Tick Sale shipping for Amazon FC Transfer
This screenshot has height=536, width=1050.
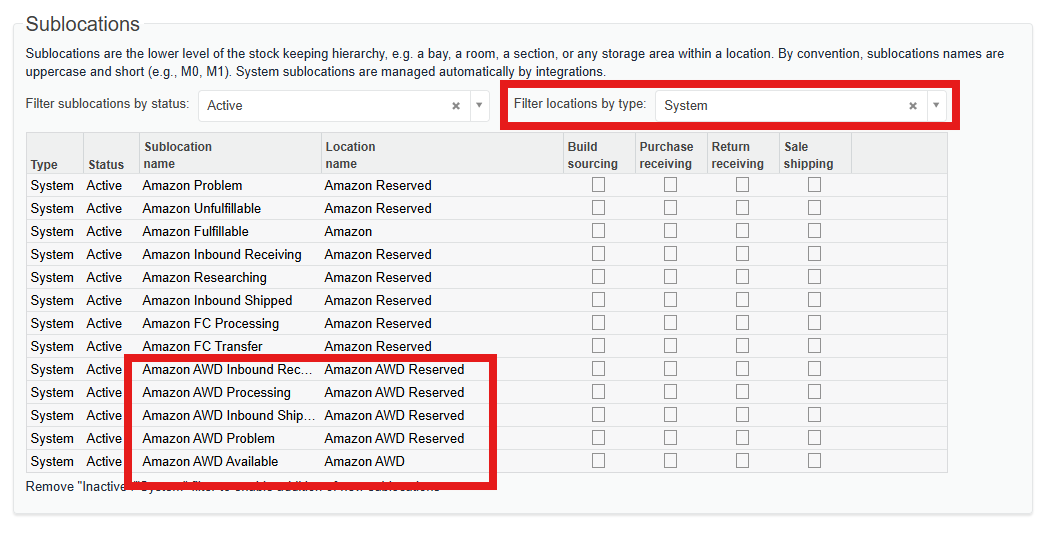(814, 346)
